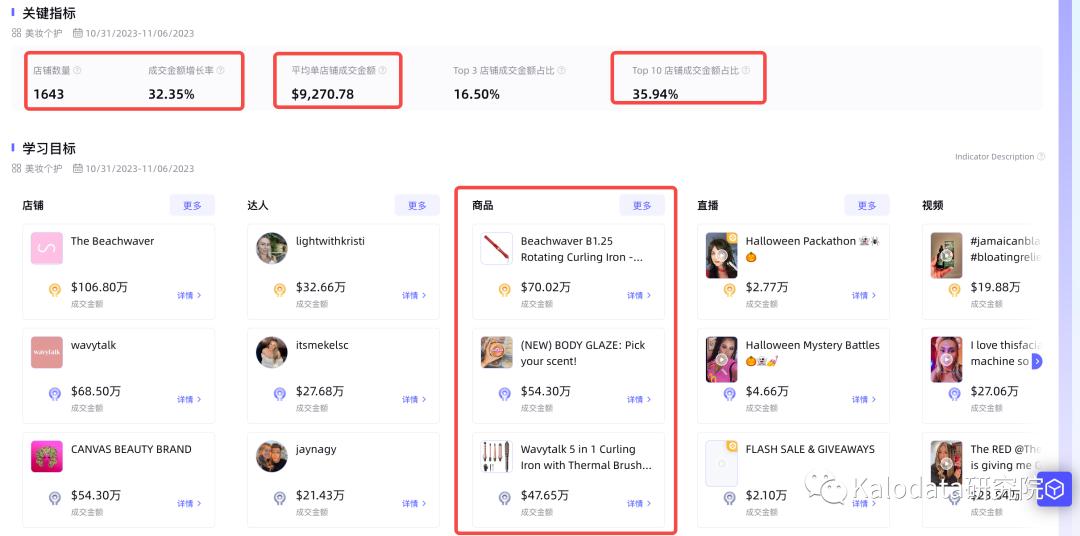Click itsmekelsc creator avatar

click(271, 352)
